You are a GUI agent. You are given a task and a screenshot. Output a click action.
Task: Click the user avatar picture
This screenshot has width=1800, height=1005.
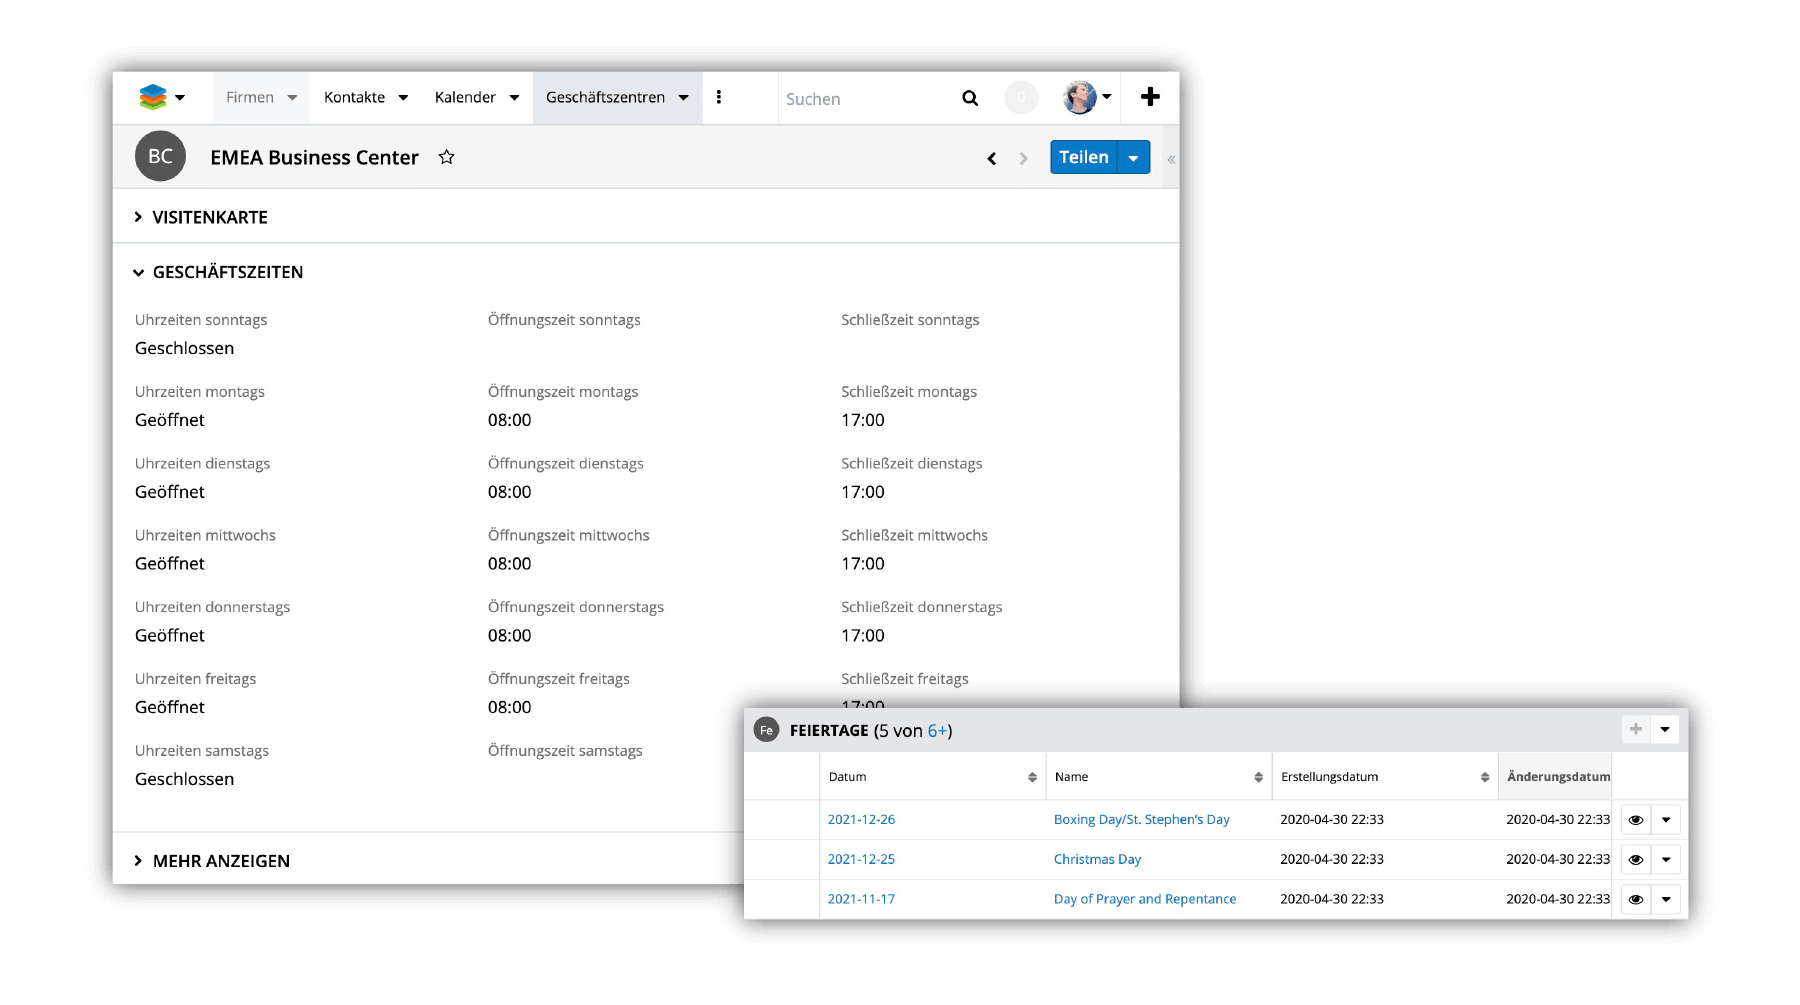click(x=1079, y=97)
